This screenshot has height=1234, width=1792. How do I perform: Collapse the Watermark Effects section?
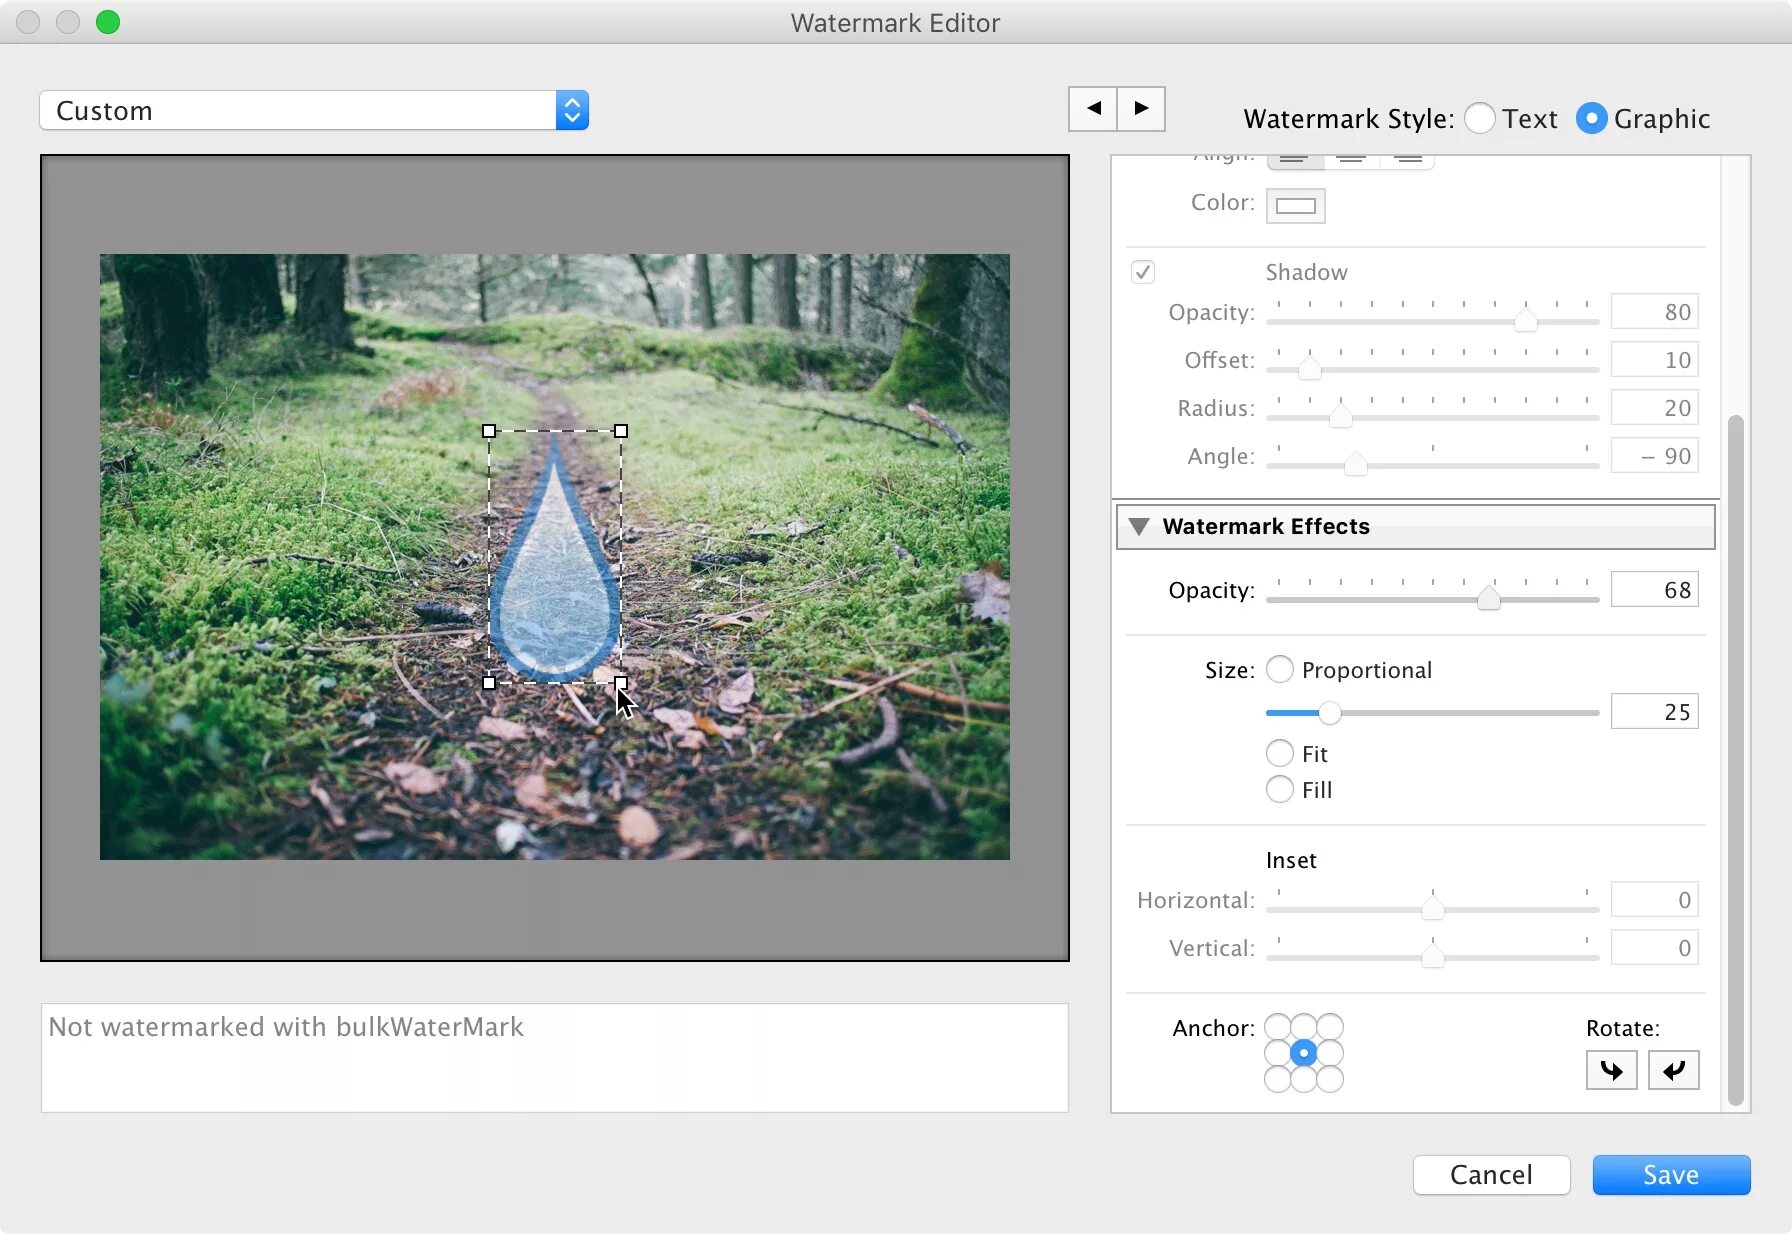[x=1139, y=526]
